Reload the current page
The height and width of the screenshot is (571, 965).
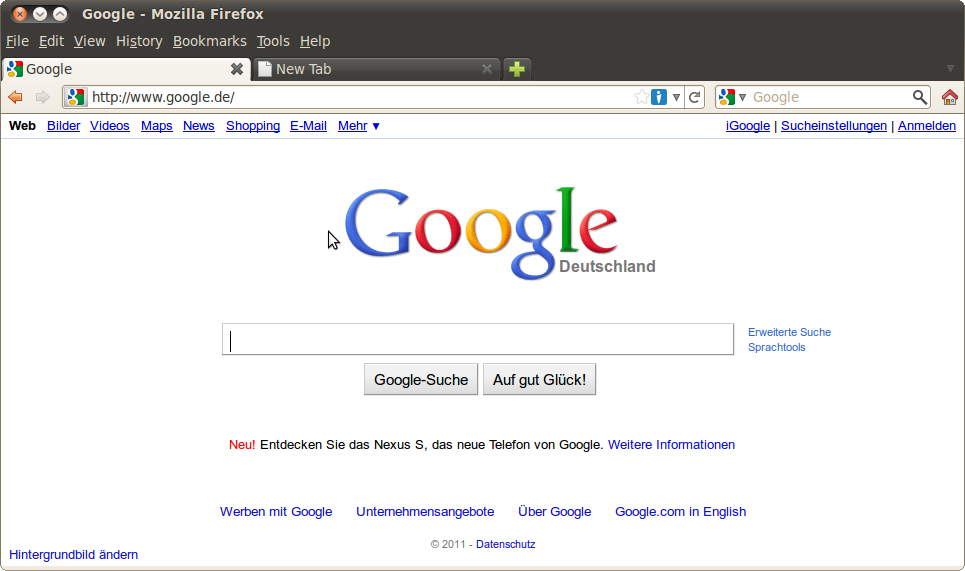[695, 97]
